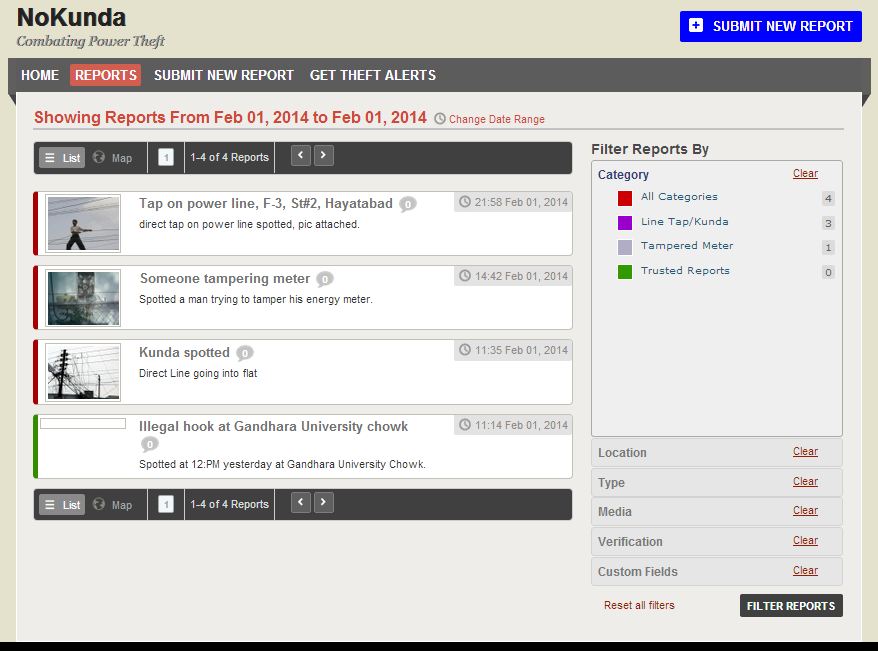This screenshot has width=878, height=651.
Task: Click the bottom list view hamburger icon
Action: click(x=50, y=505)
